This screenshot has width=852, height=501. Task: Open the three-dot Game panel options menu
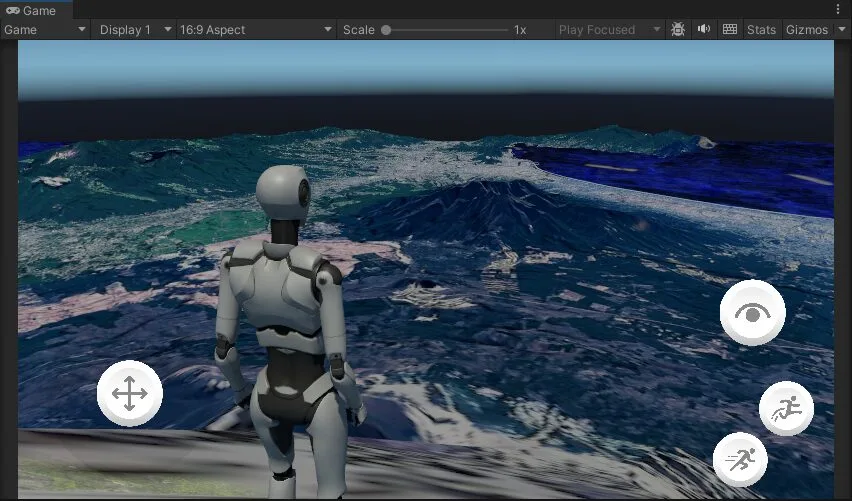838,9
